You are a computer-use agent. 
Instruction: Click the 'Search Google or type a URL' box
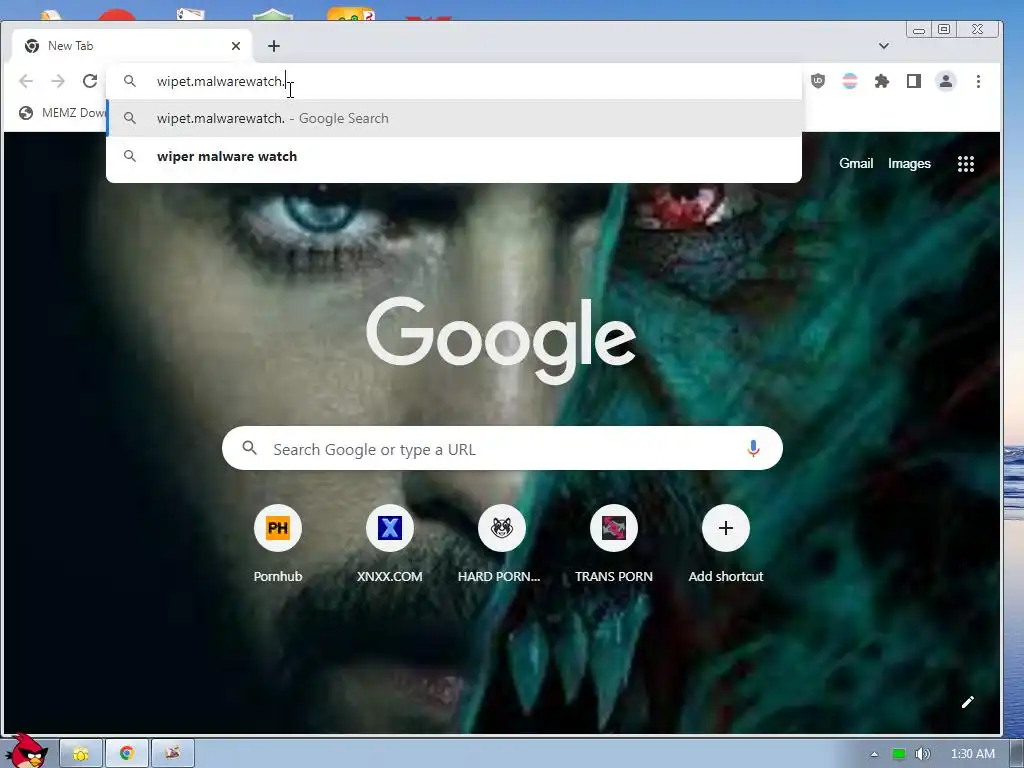tap(502, 448)
